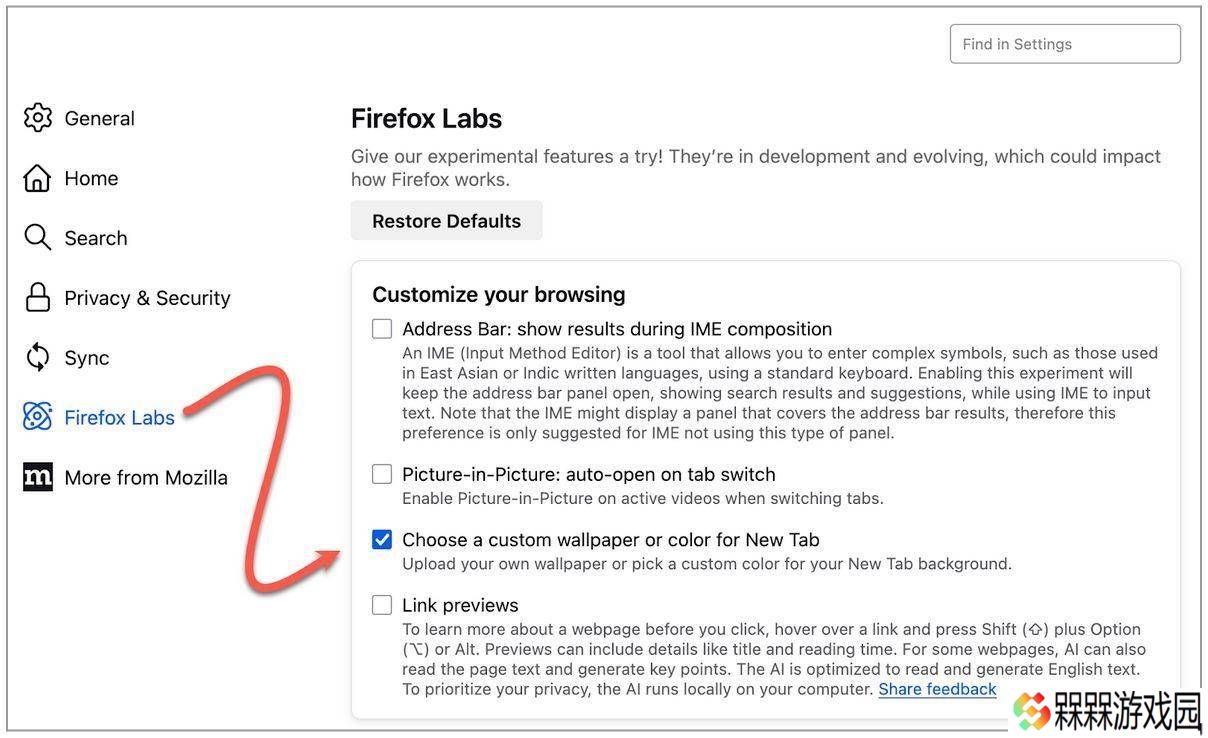1208x738 pixels.
Task: Click the Find in Settings field
Action: pos(1065,44)
